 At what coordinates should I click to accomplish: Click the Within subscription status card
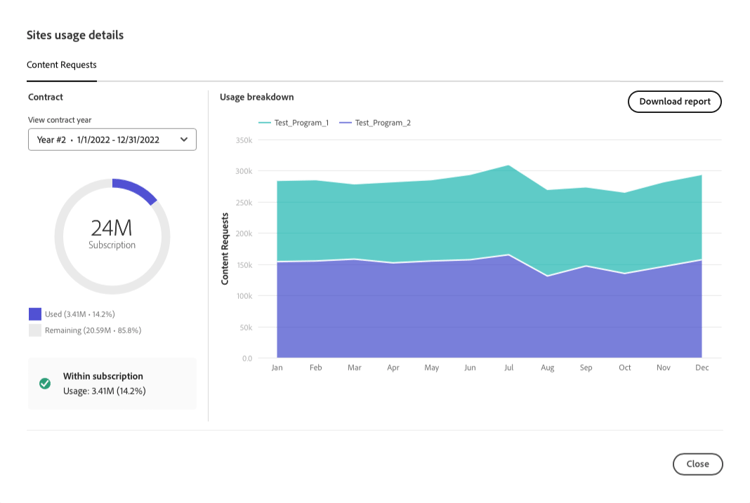point(112,383)
